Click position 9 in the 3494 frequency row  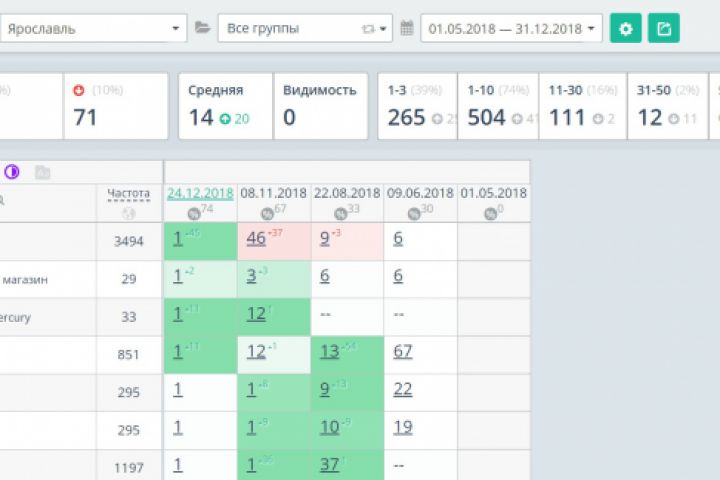[325, 238]
